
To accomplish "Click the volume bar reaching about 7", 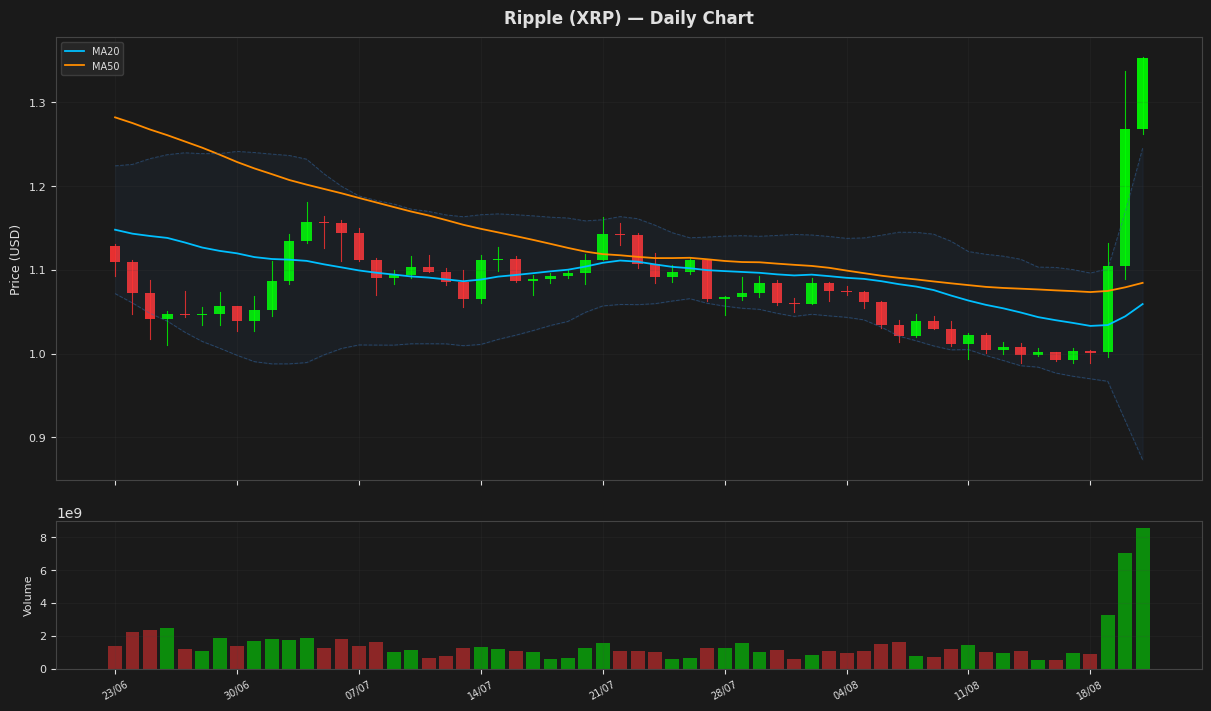I will (x=1125, y=611).
